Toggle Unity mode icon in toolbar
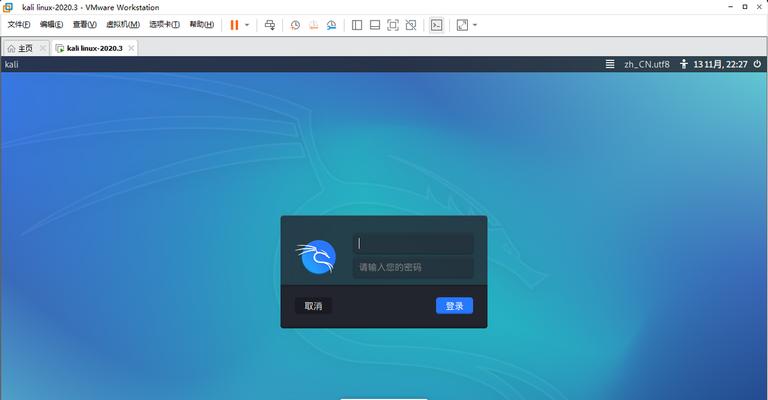This screenshot has width=768, height=400. click(413, 25)
